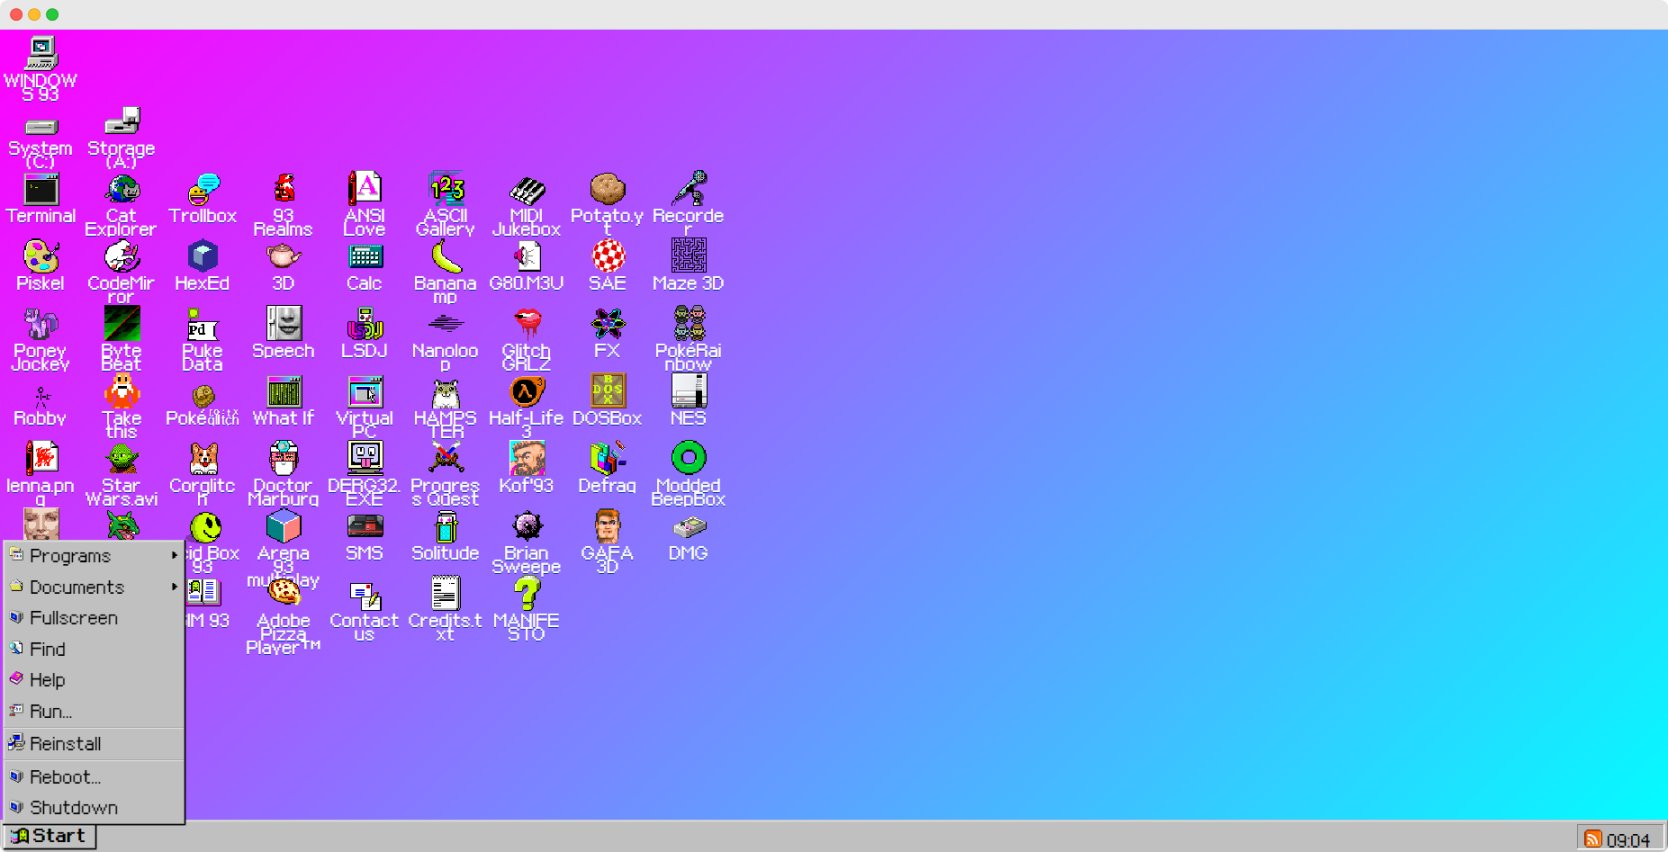The image size is (1668, 852).
Task: Choose Shutdown in the Start menu
Action: click(x=94, y=807)
